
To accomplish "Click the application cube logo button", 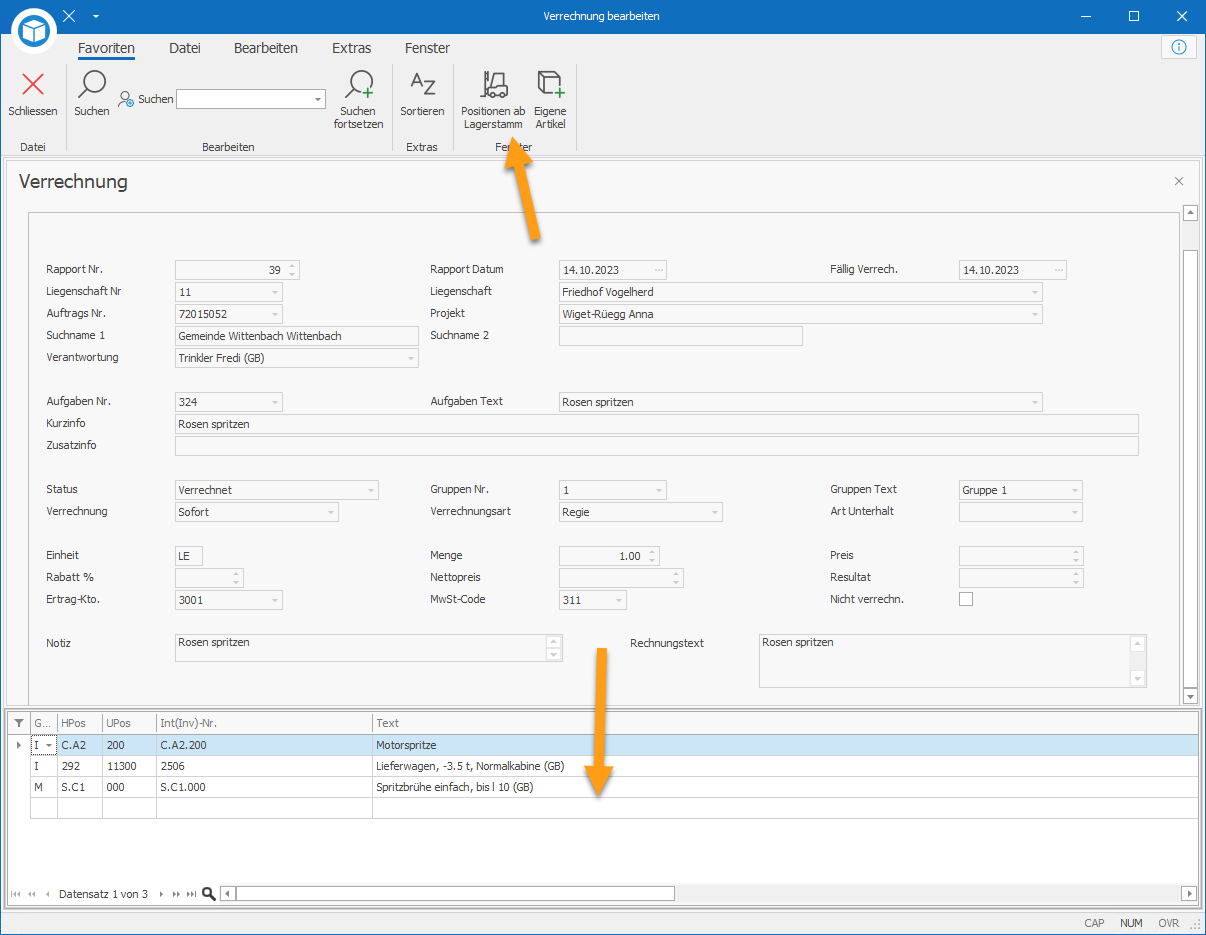I will pos(36,33).
